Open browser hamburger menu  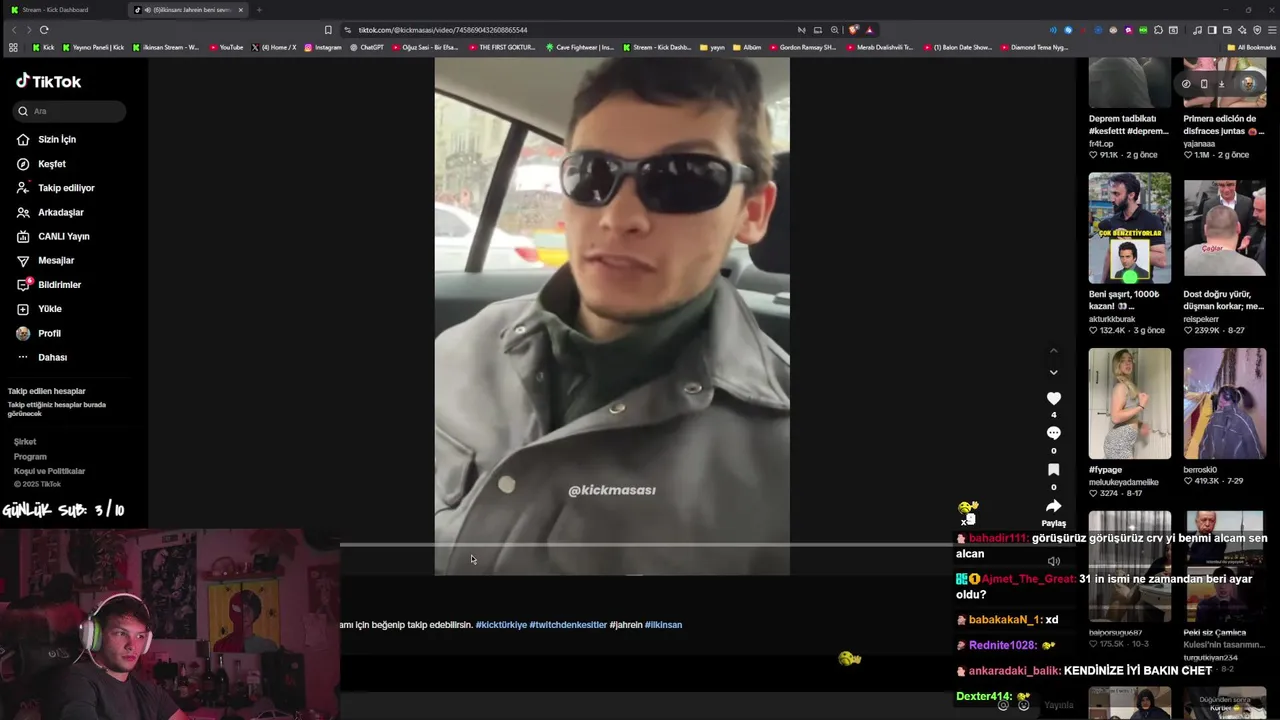(x=1271, y=30)
